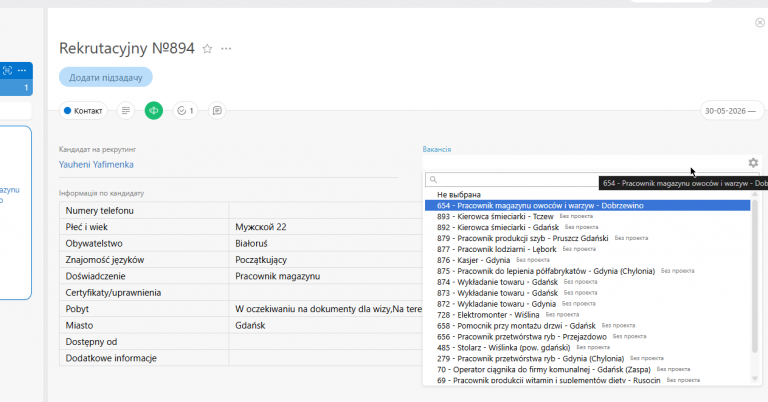Choose 873 - Wykładanie towaru - Gdańsk
This screenshot has width=768, height=402.
588,293
